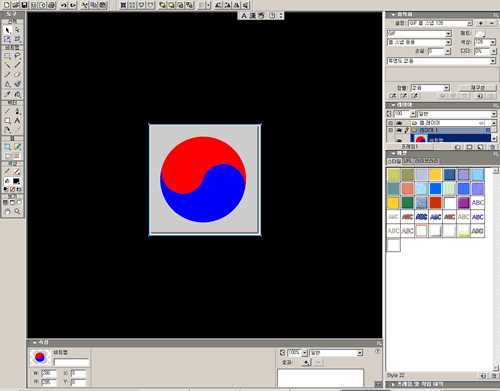
Task: Open the GIF export format dropdown
Action: (x=448, y=33)
